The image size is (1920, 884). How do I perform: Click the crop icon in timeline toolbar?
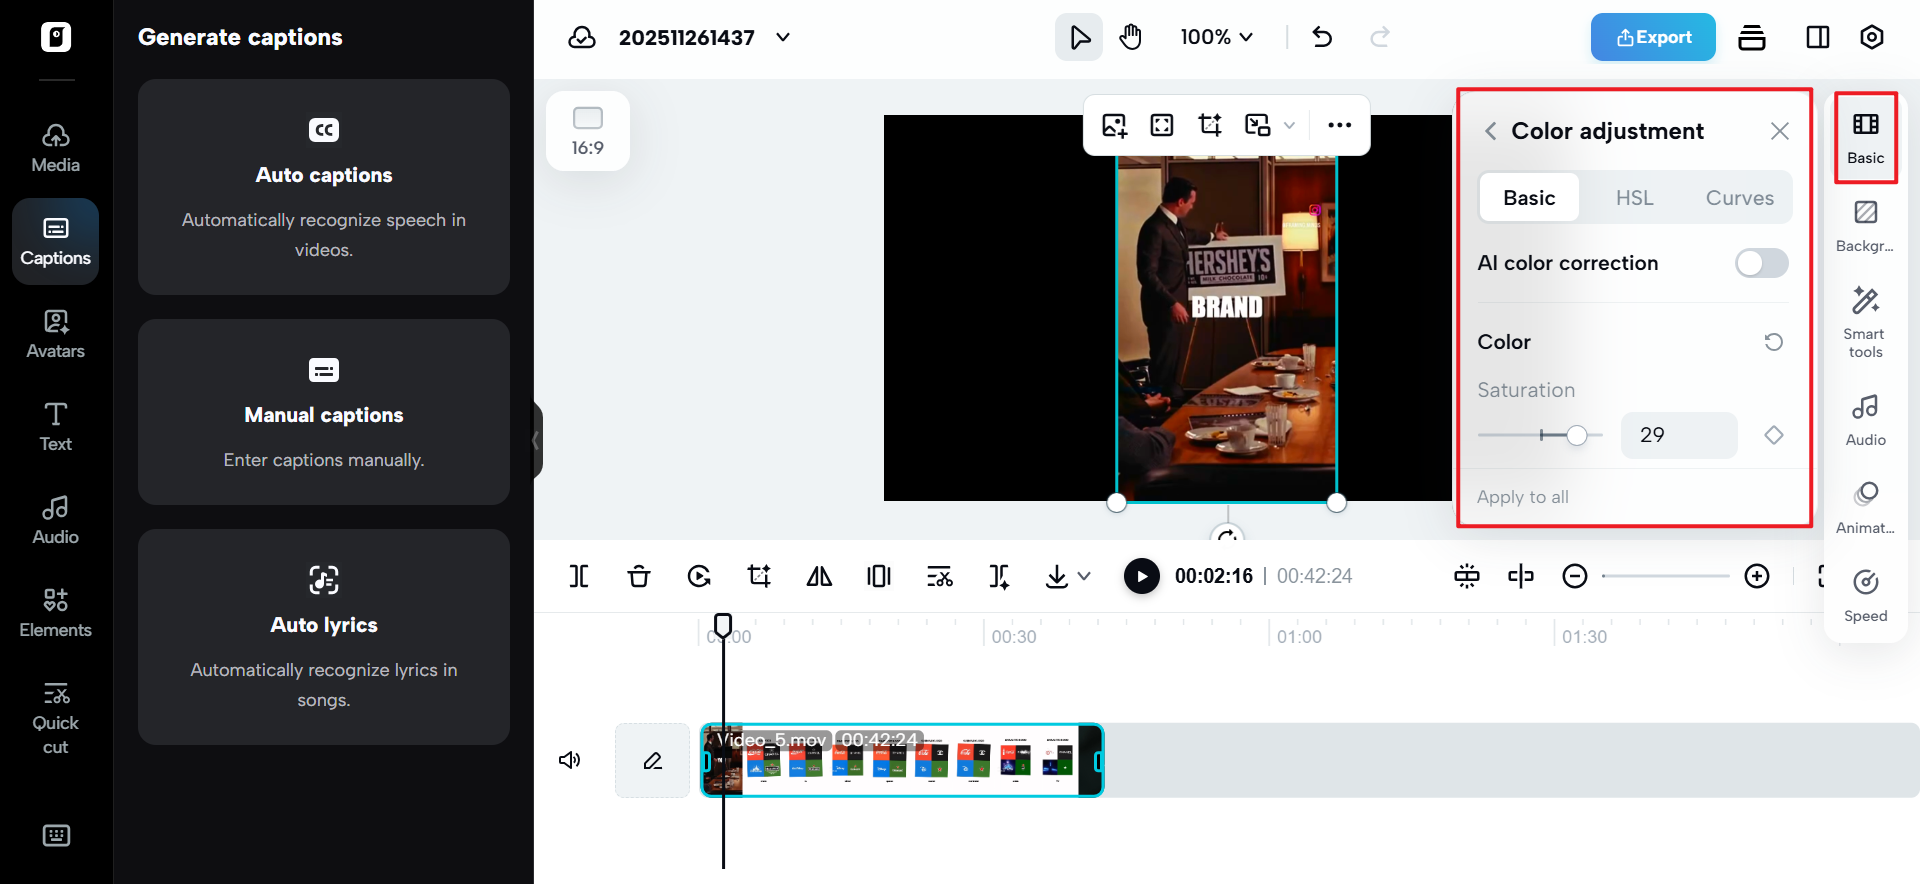pos(759,576)
